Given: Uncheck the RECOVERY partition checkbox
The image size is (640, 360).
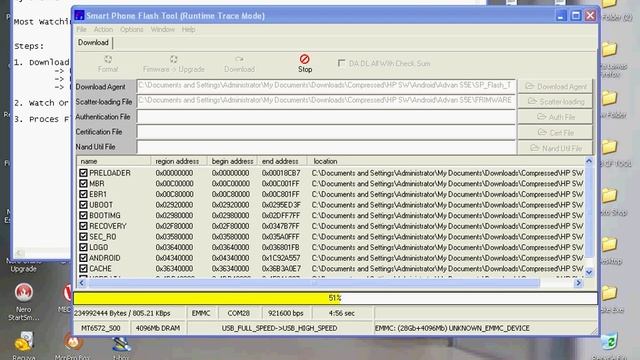Looking at the screenshot, I should tap(83, 226).
